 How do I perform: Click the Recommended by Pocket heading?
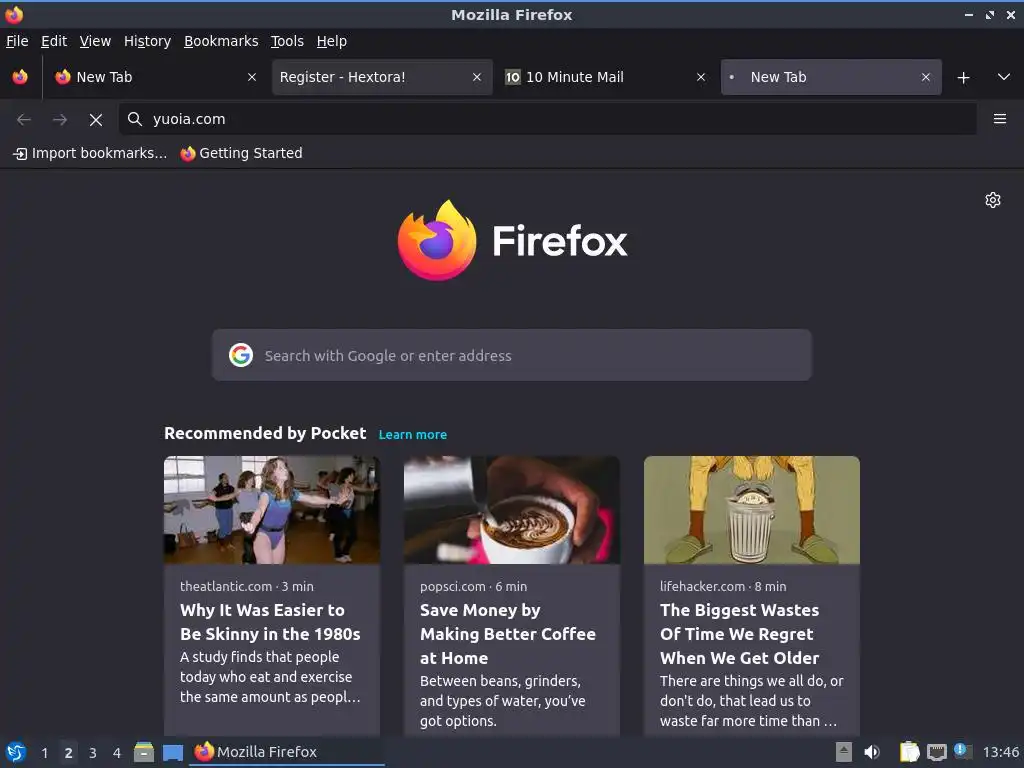click(x=265, y=434)
